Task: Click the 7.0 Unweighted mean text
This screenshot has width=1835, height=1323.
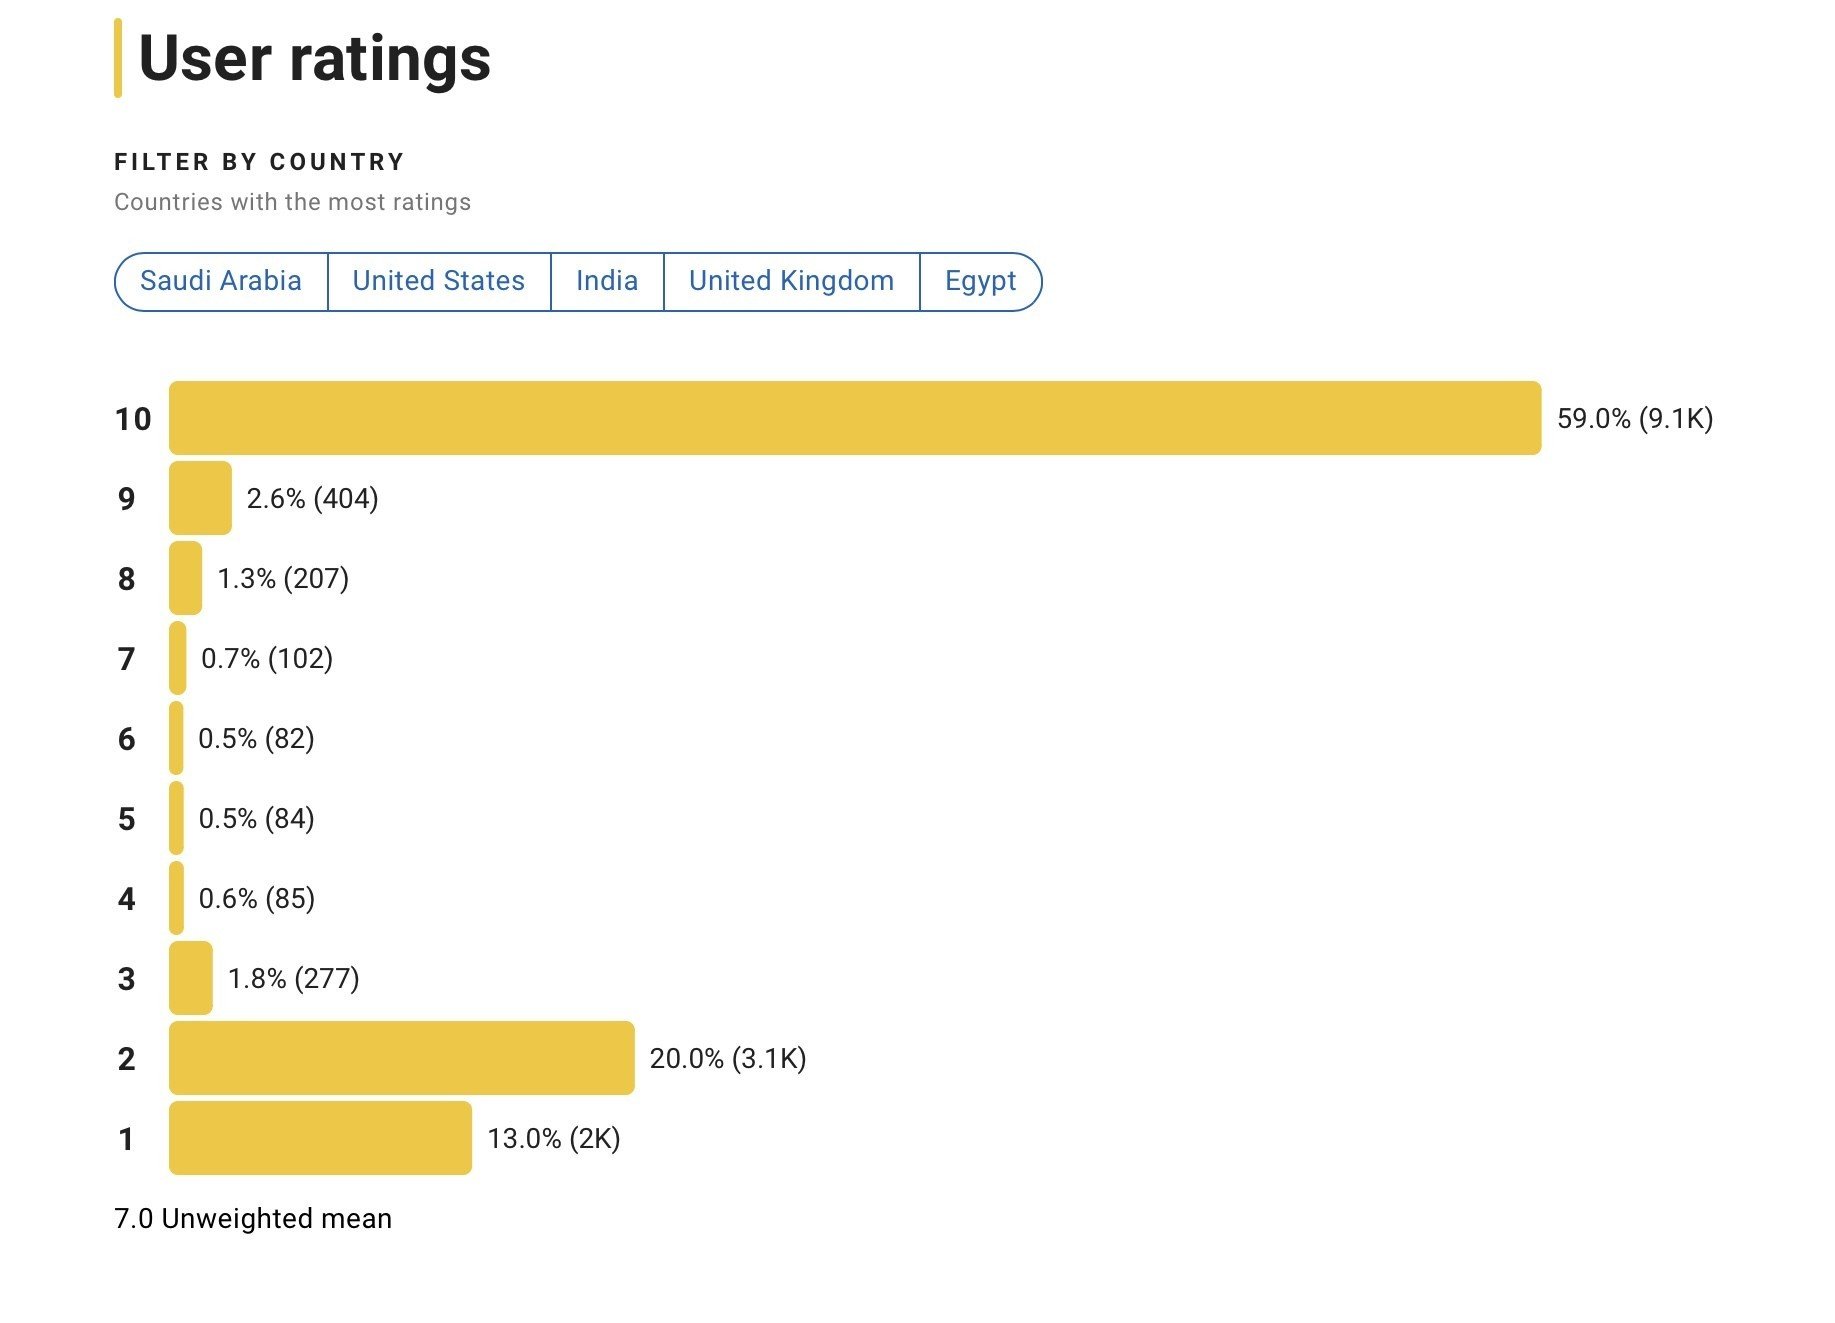Action: tap(253, 1218)
